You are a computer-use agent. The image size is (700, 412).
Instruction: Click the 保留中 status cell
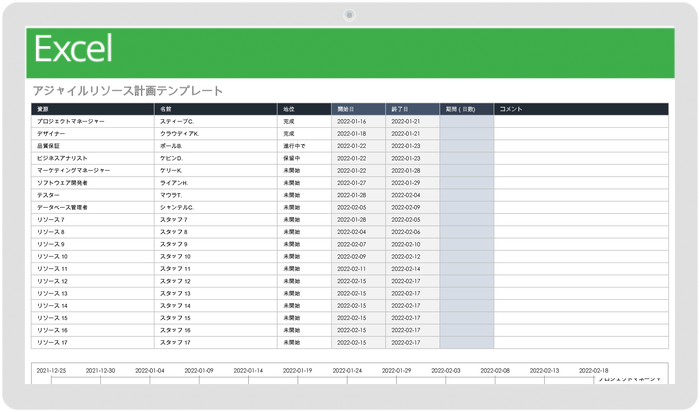[x=304, y=158]
